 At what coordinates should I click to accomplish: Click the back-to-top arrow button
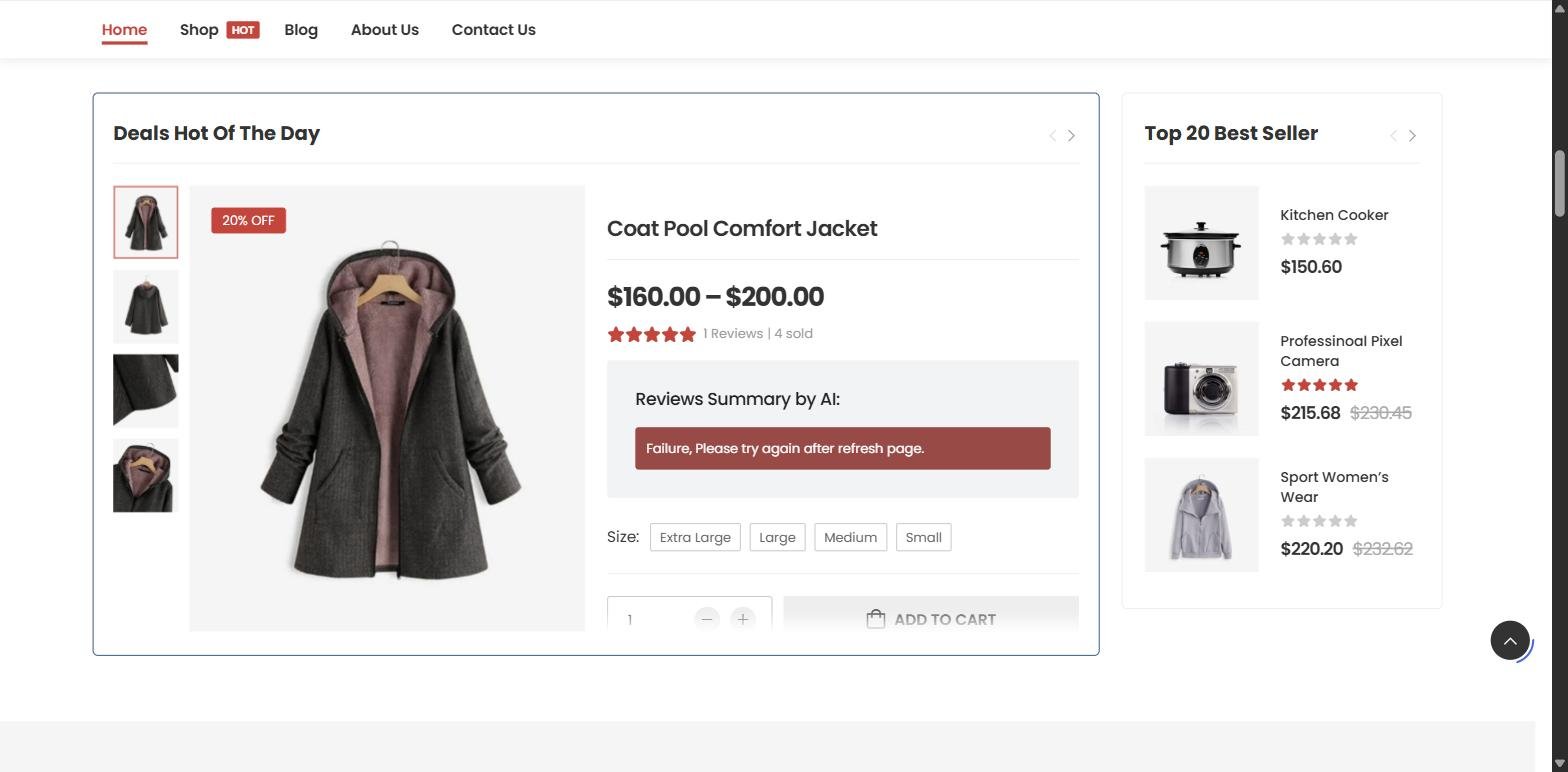[1510, 640]
